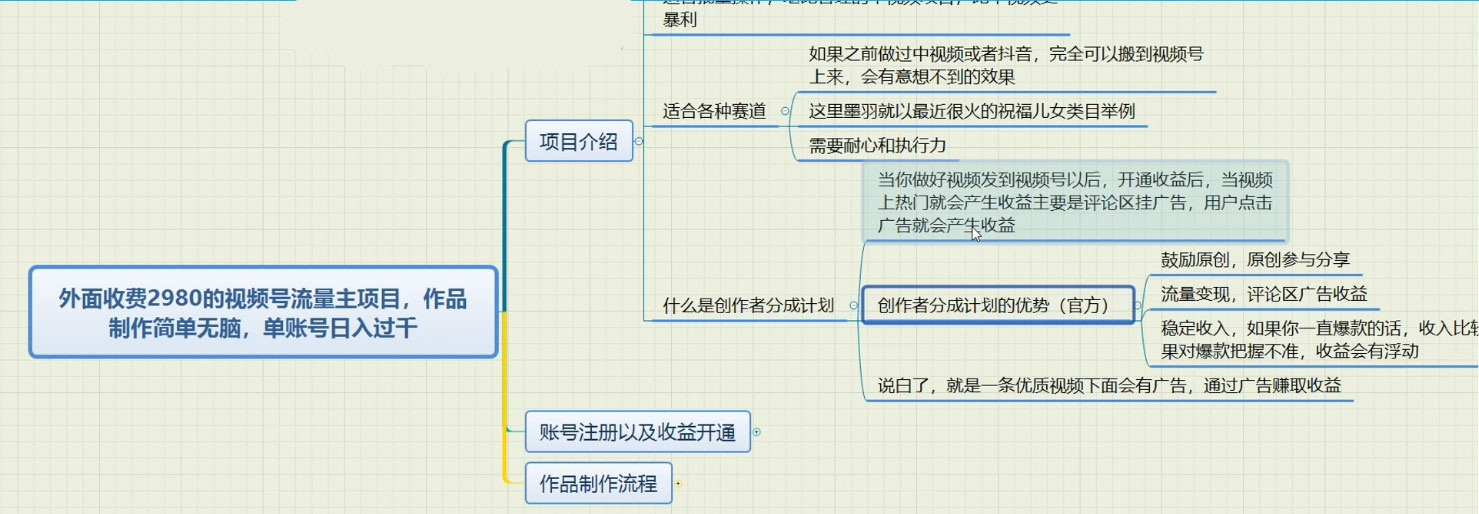Collapse the 什么是创作者分成计划 branch toggle
Viewport: 1479px width, 514px height.
click(x=851, y=305)
